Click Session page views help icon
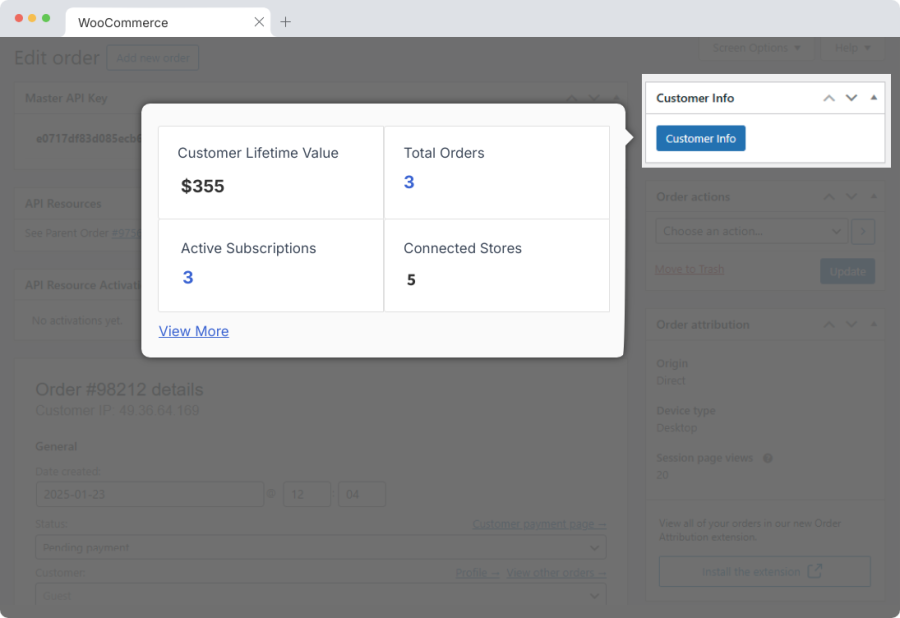The image size is (900, 618). (x=768, y=458)
